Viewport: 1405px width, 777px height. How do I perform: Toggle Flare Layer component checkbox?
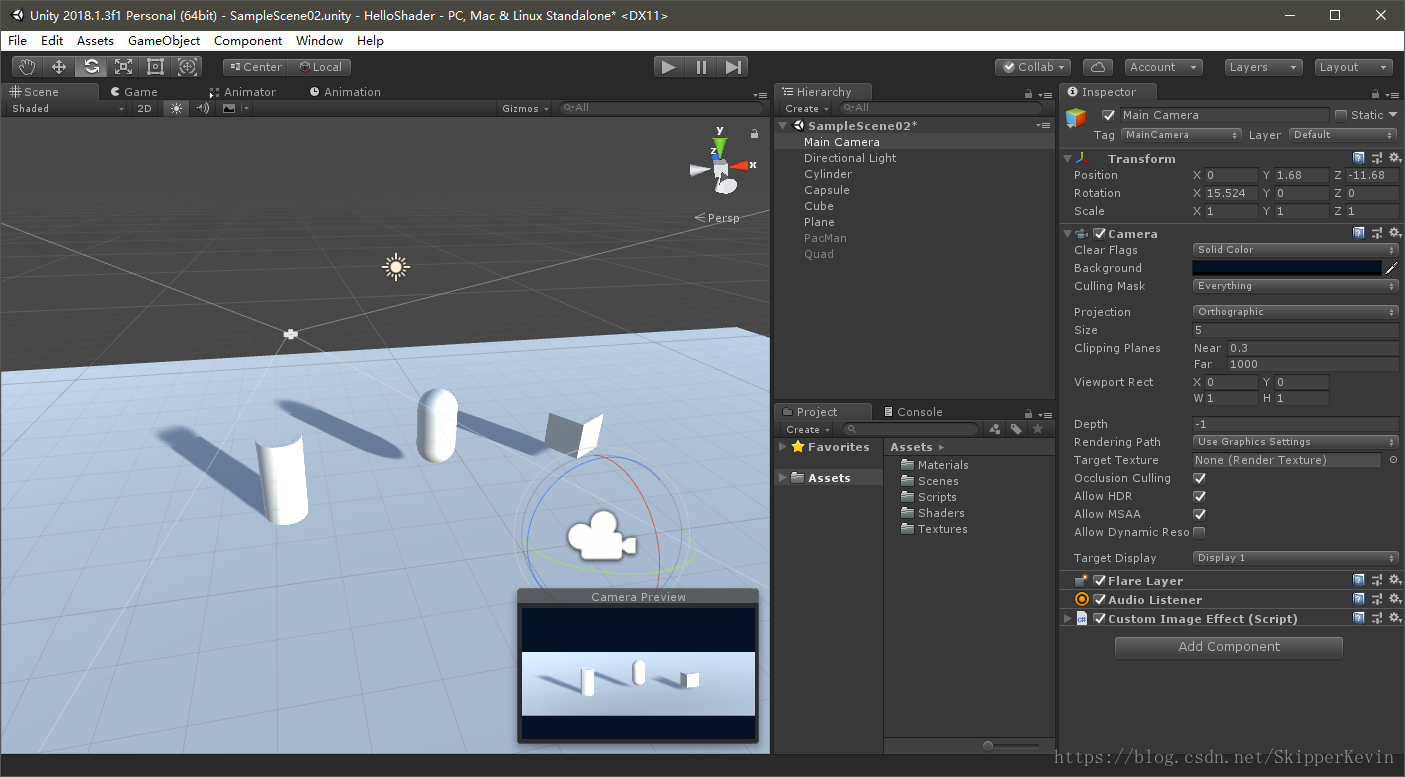point(1100,580)
